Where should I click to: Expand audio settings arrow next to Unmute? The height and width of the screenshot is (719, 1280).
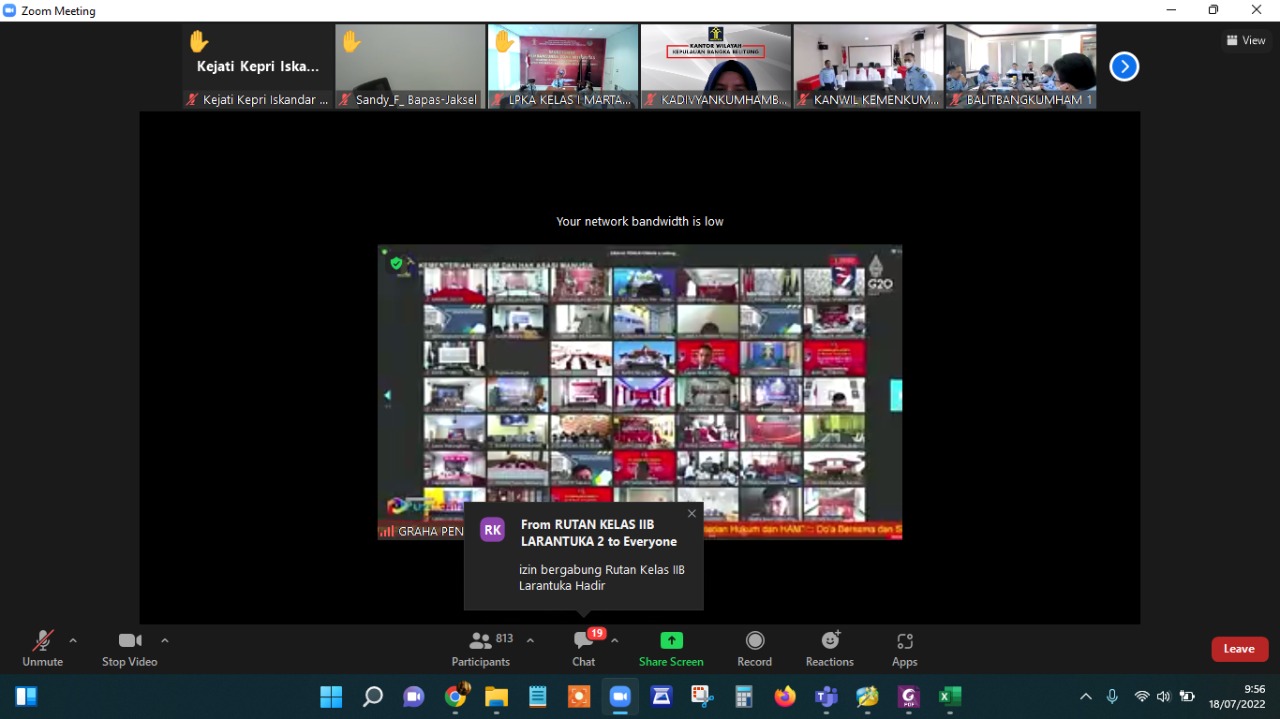pos(73,640)
